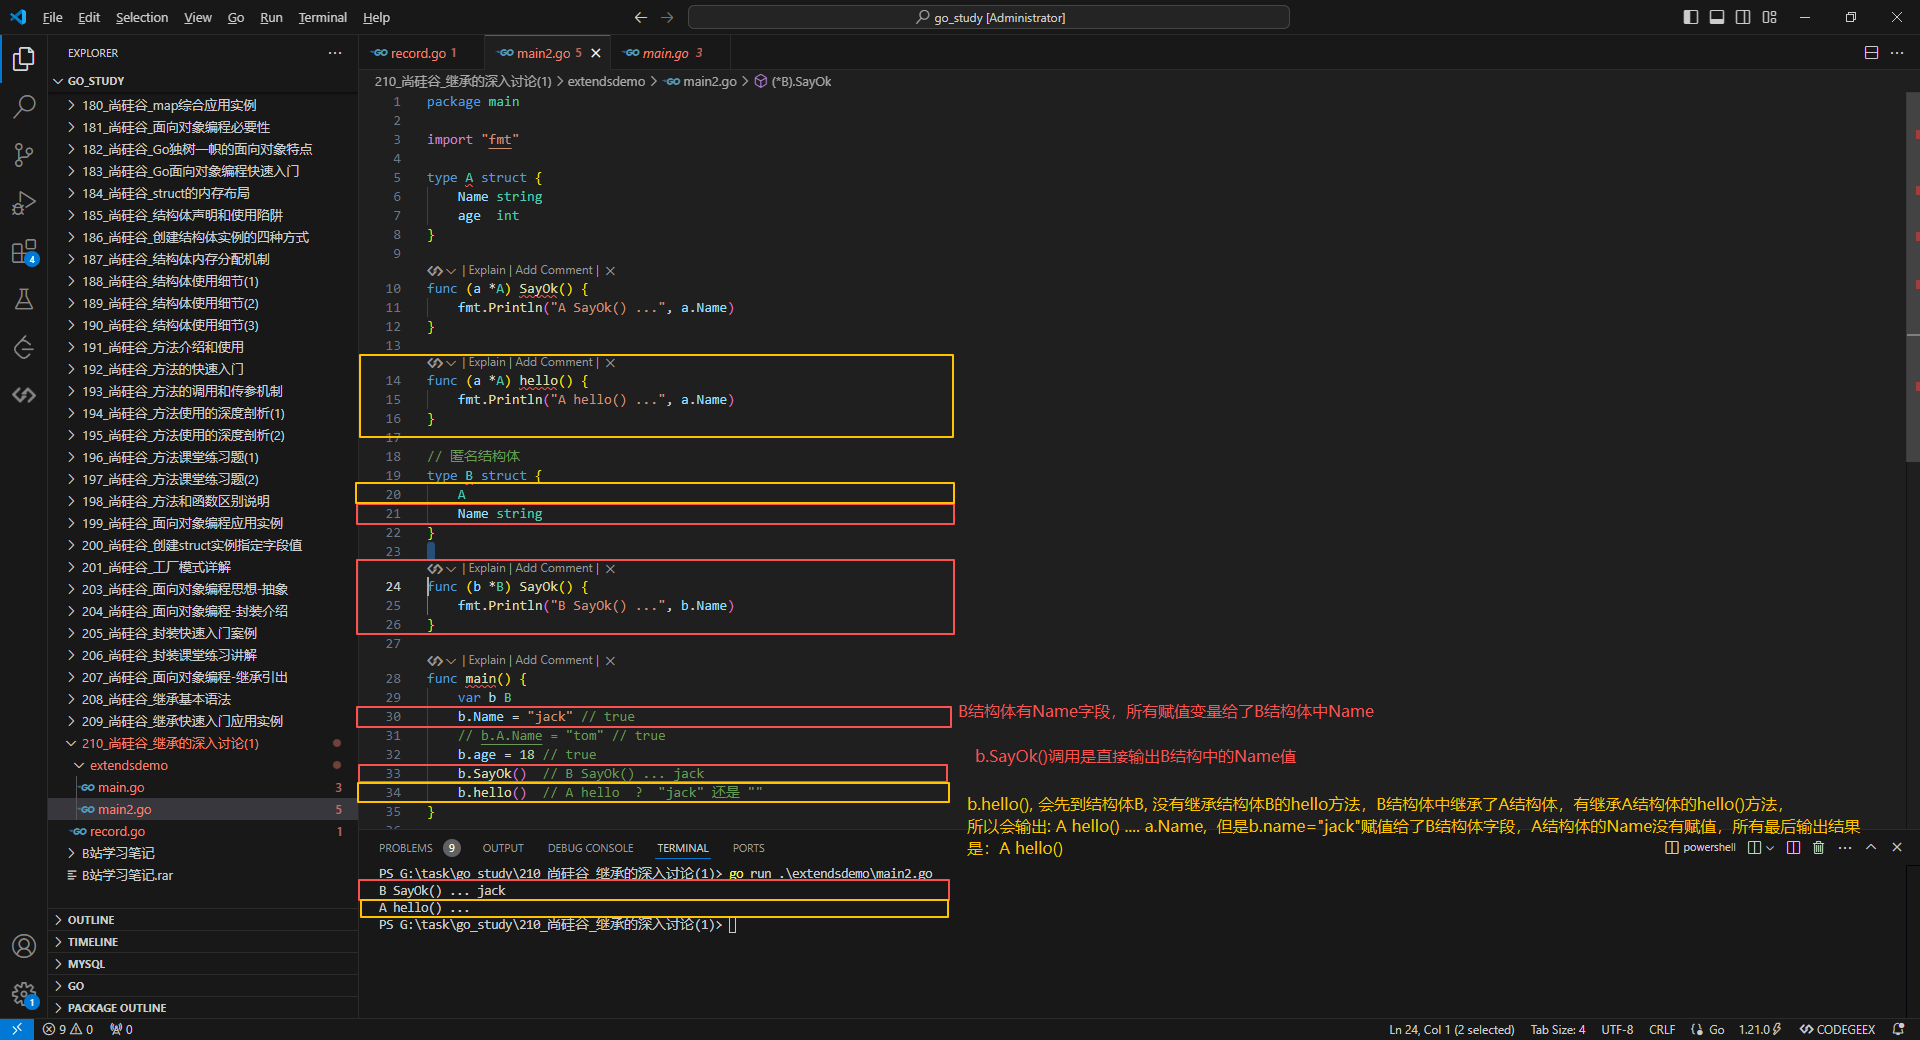Click the CODEGEEX status bar item

pos(1838,1029)
